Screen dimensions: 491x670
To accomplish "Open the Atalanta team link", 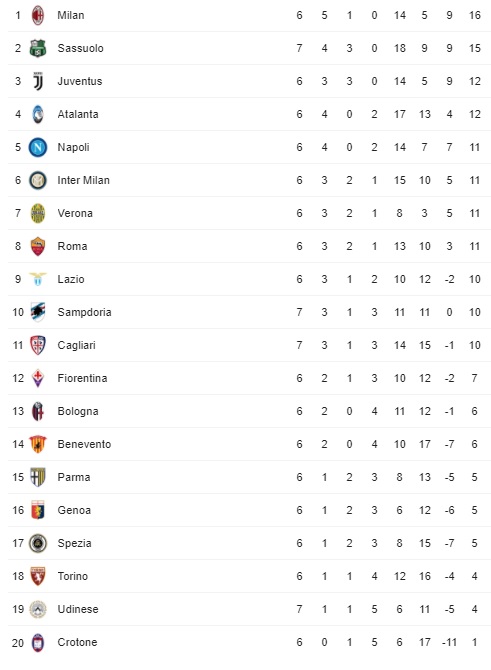I will coord(78,115).
